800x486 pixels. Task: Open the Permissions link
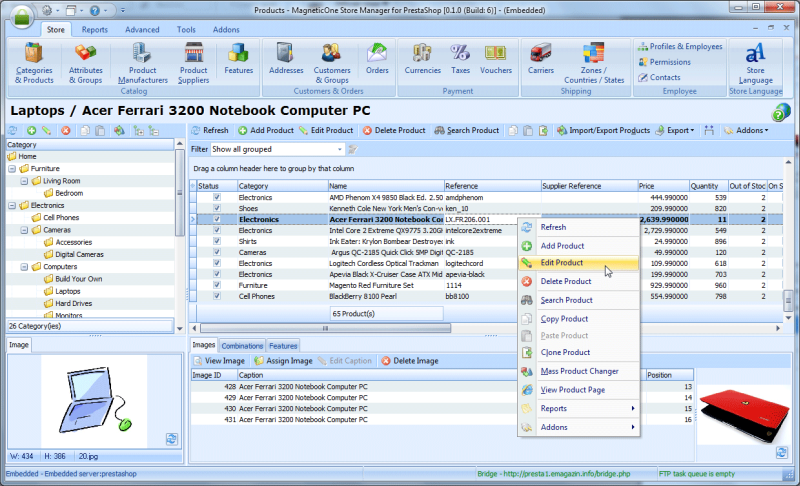coord(665,62)
